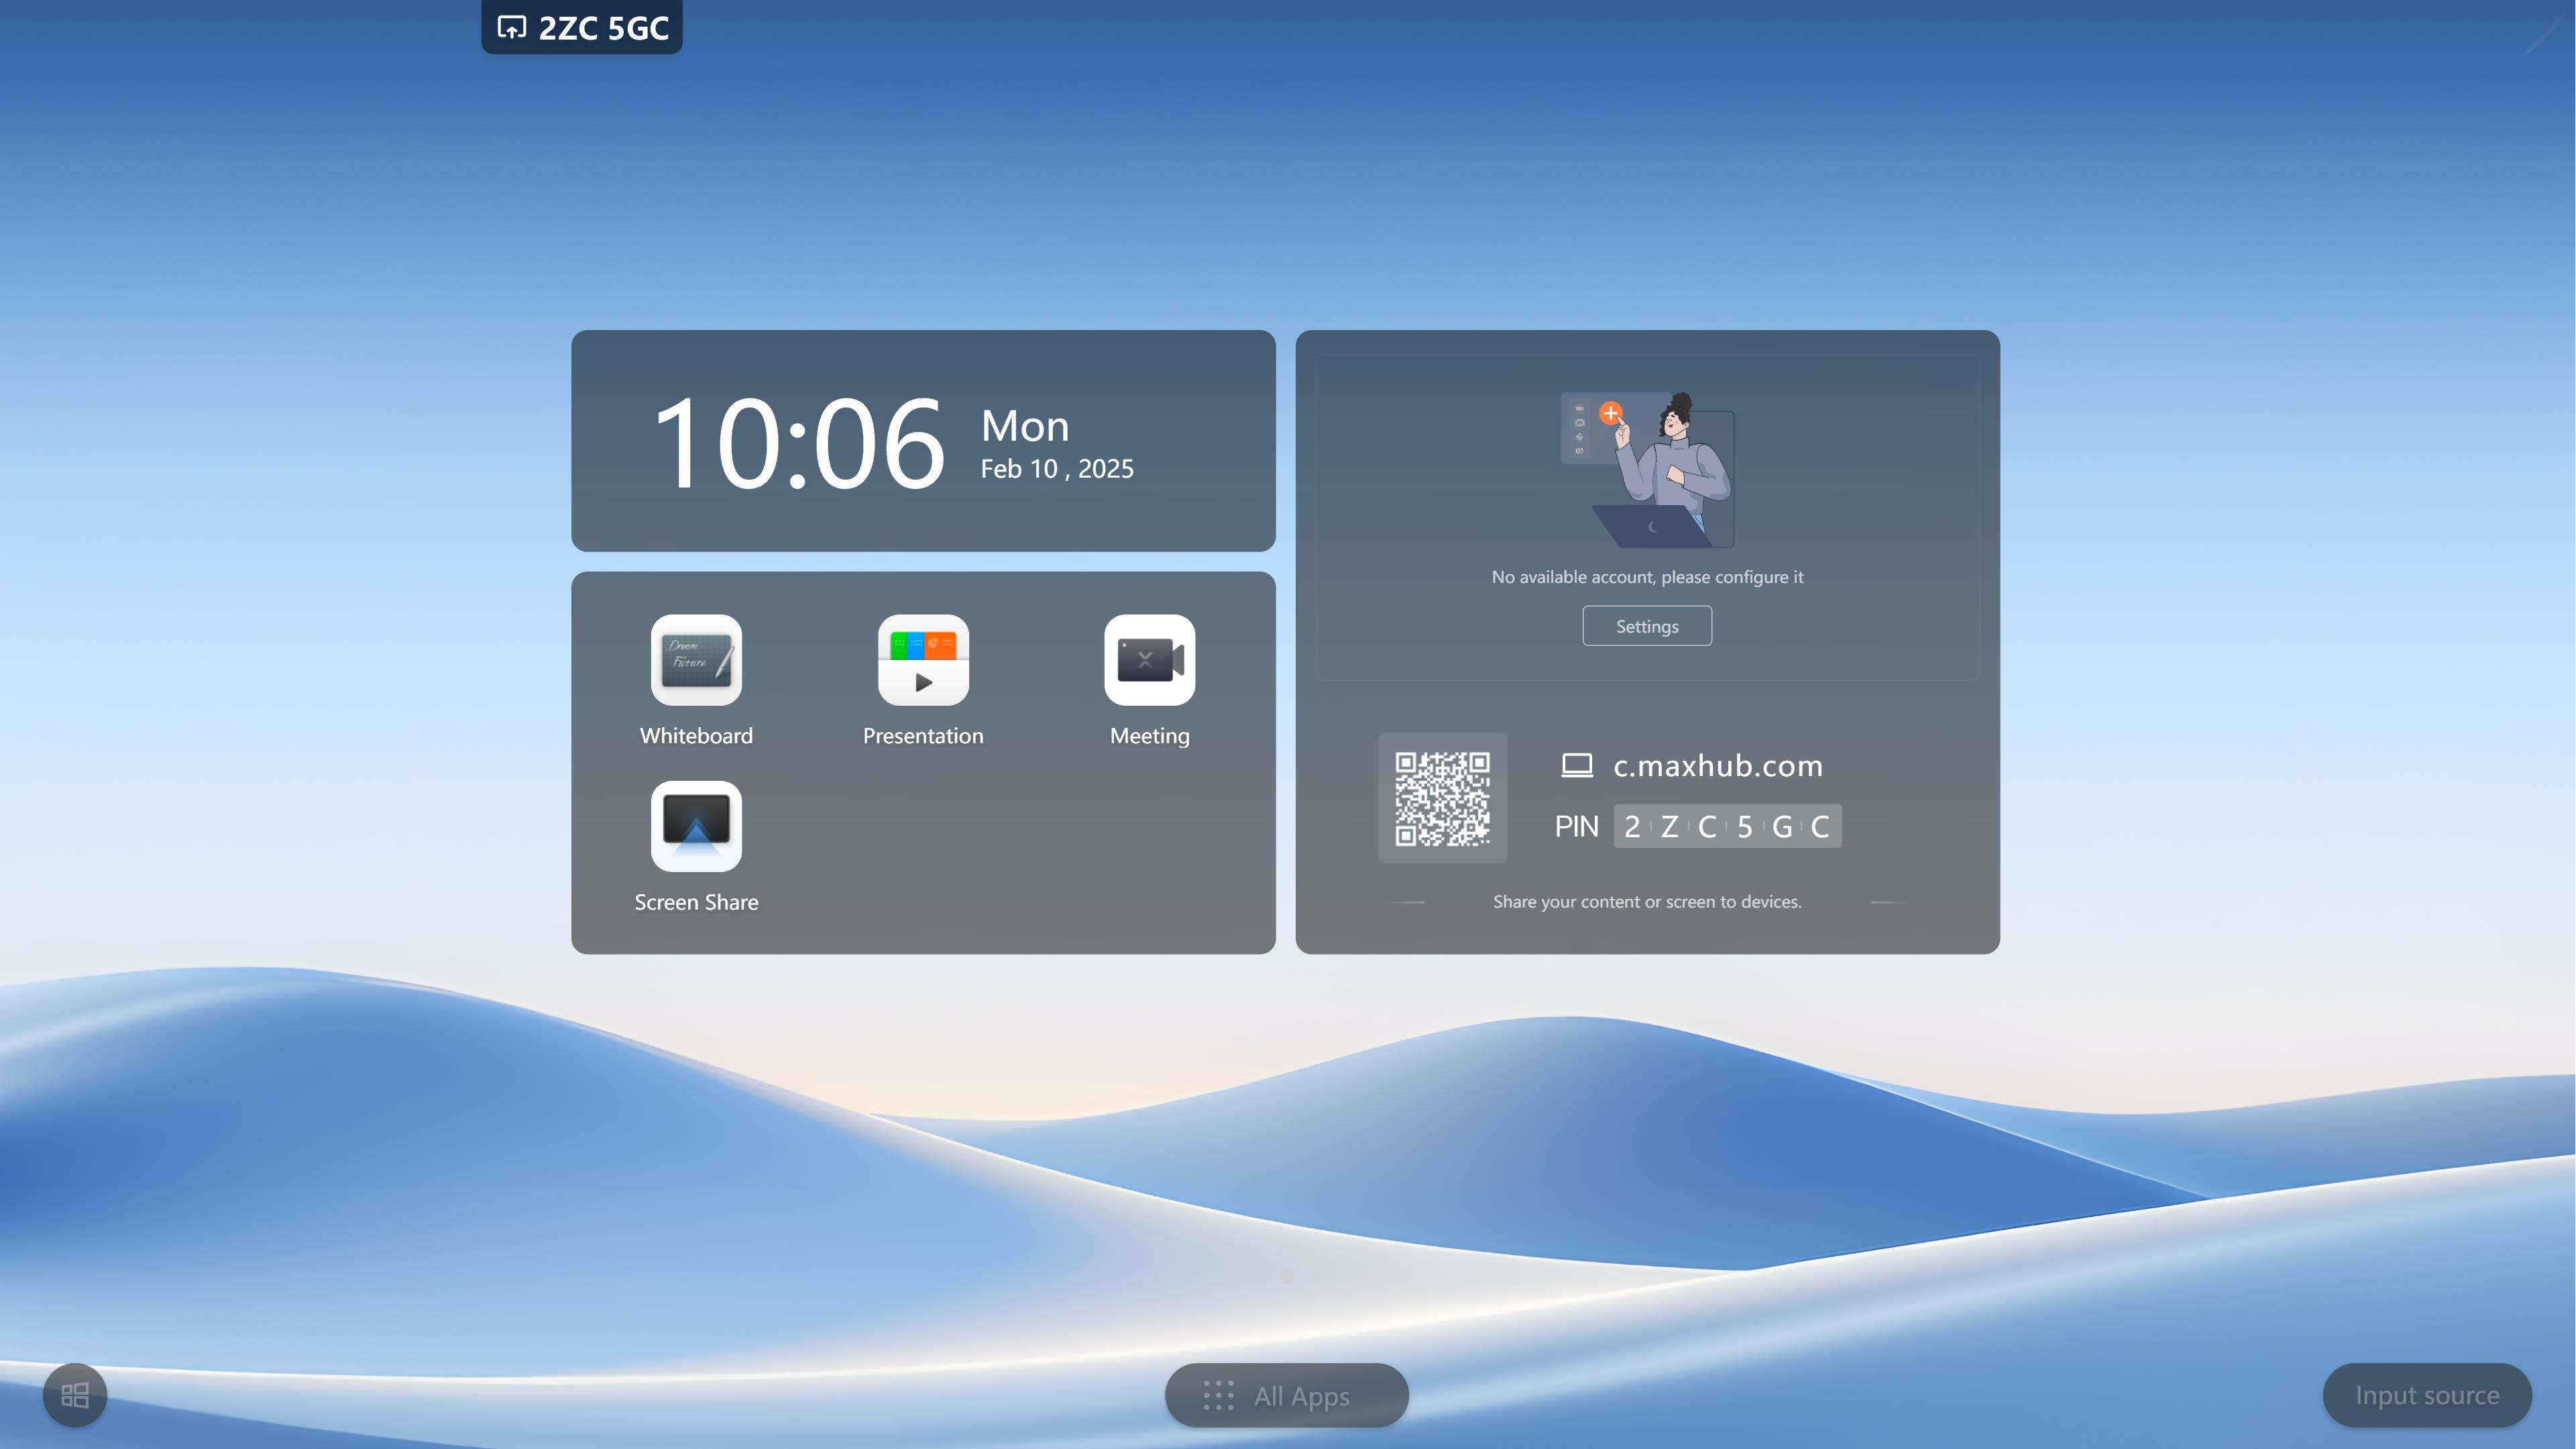Click the 2ZC 5GC code badge text
Screen dimensions: 2576x1449
[x=603, y=28]
